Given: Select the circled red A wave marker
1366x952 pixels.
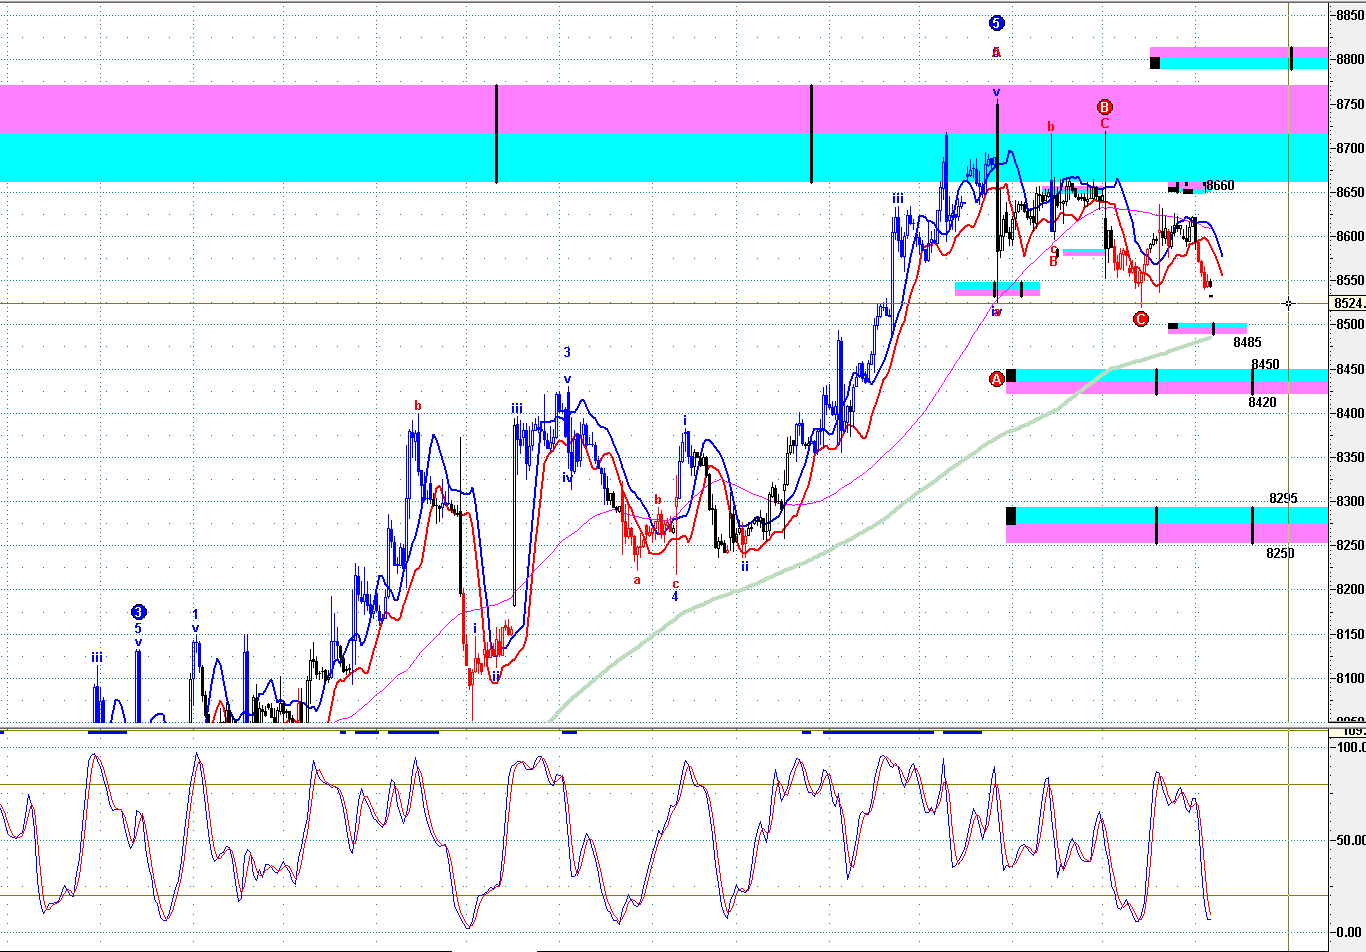Looking at the screenshot, I should pos(996,379).
